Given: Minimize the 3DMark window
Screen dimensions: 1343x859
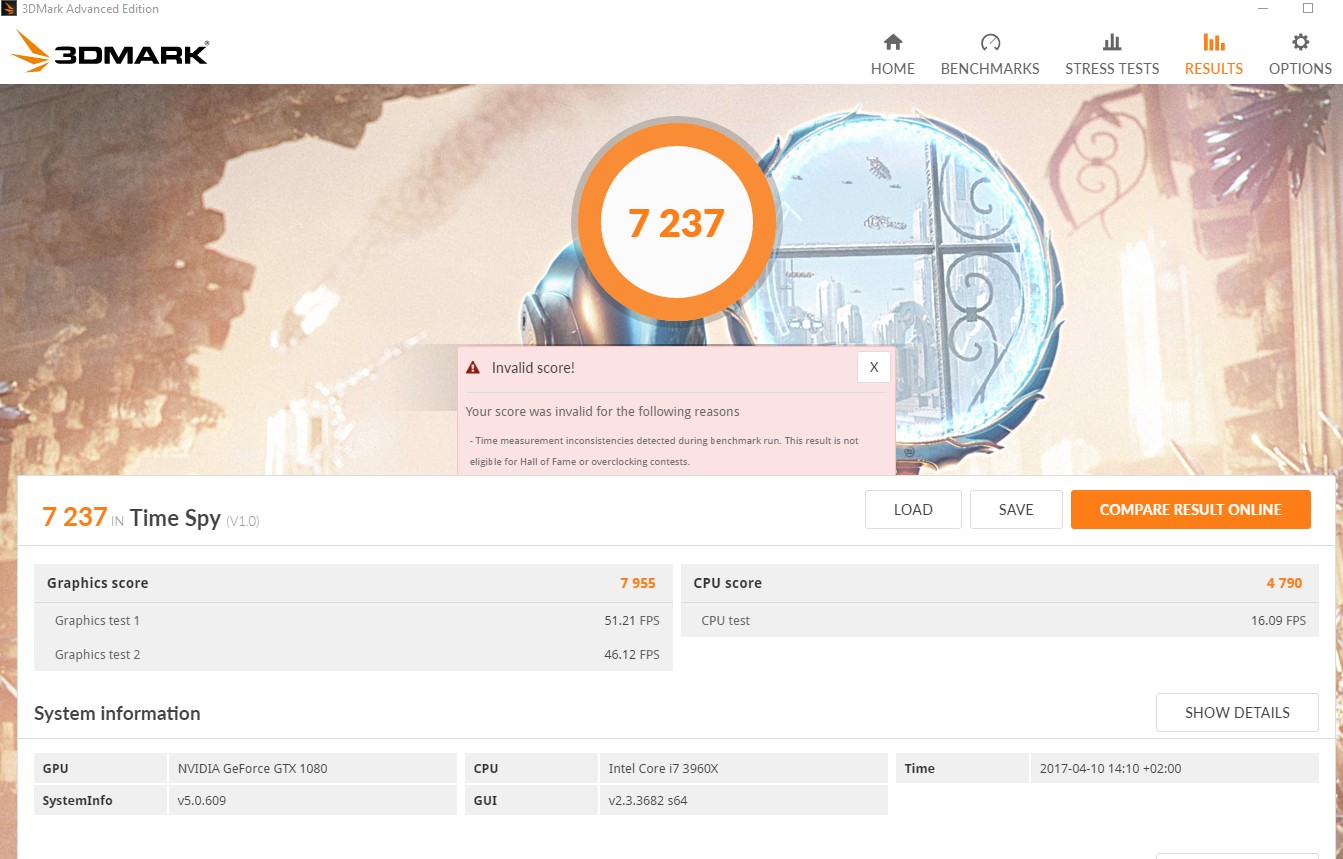Looking at the screenshot, I should pos(1262,8).
